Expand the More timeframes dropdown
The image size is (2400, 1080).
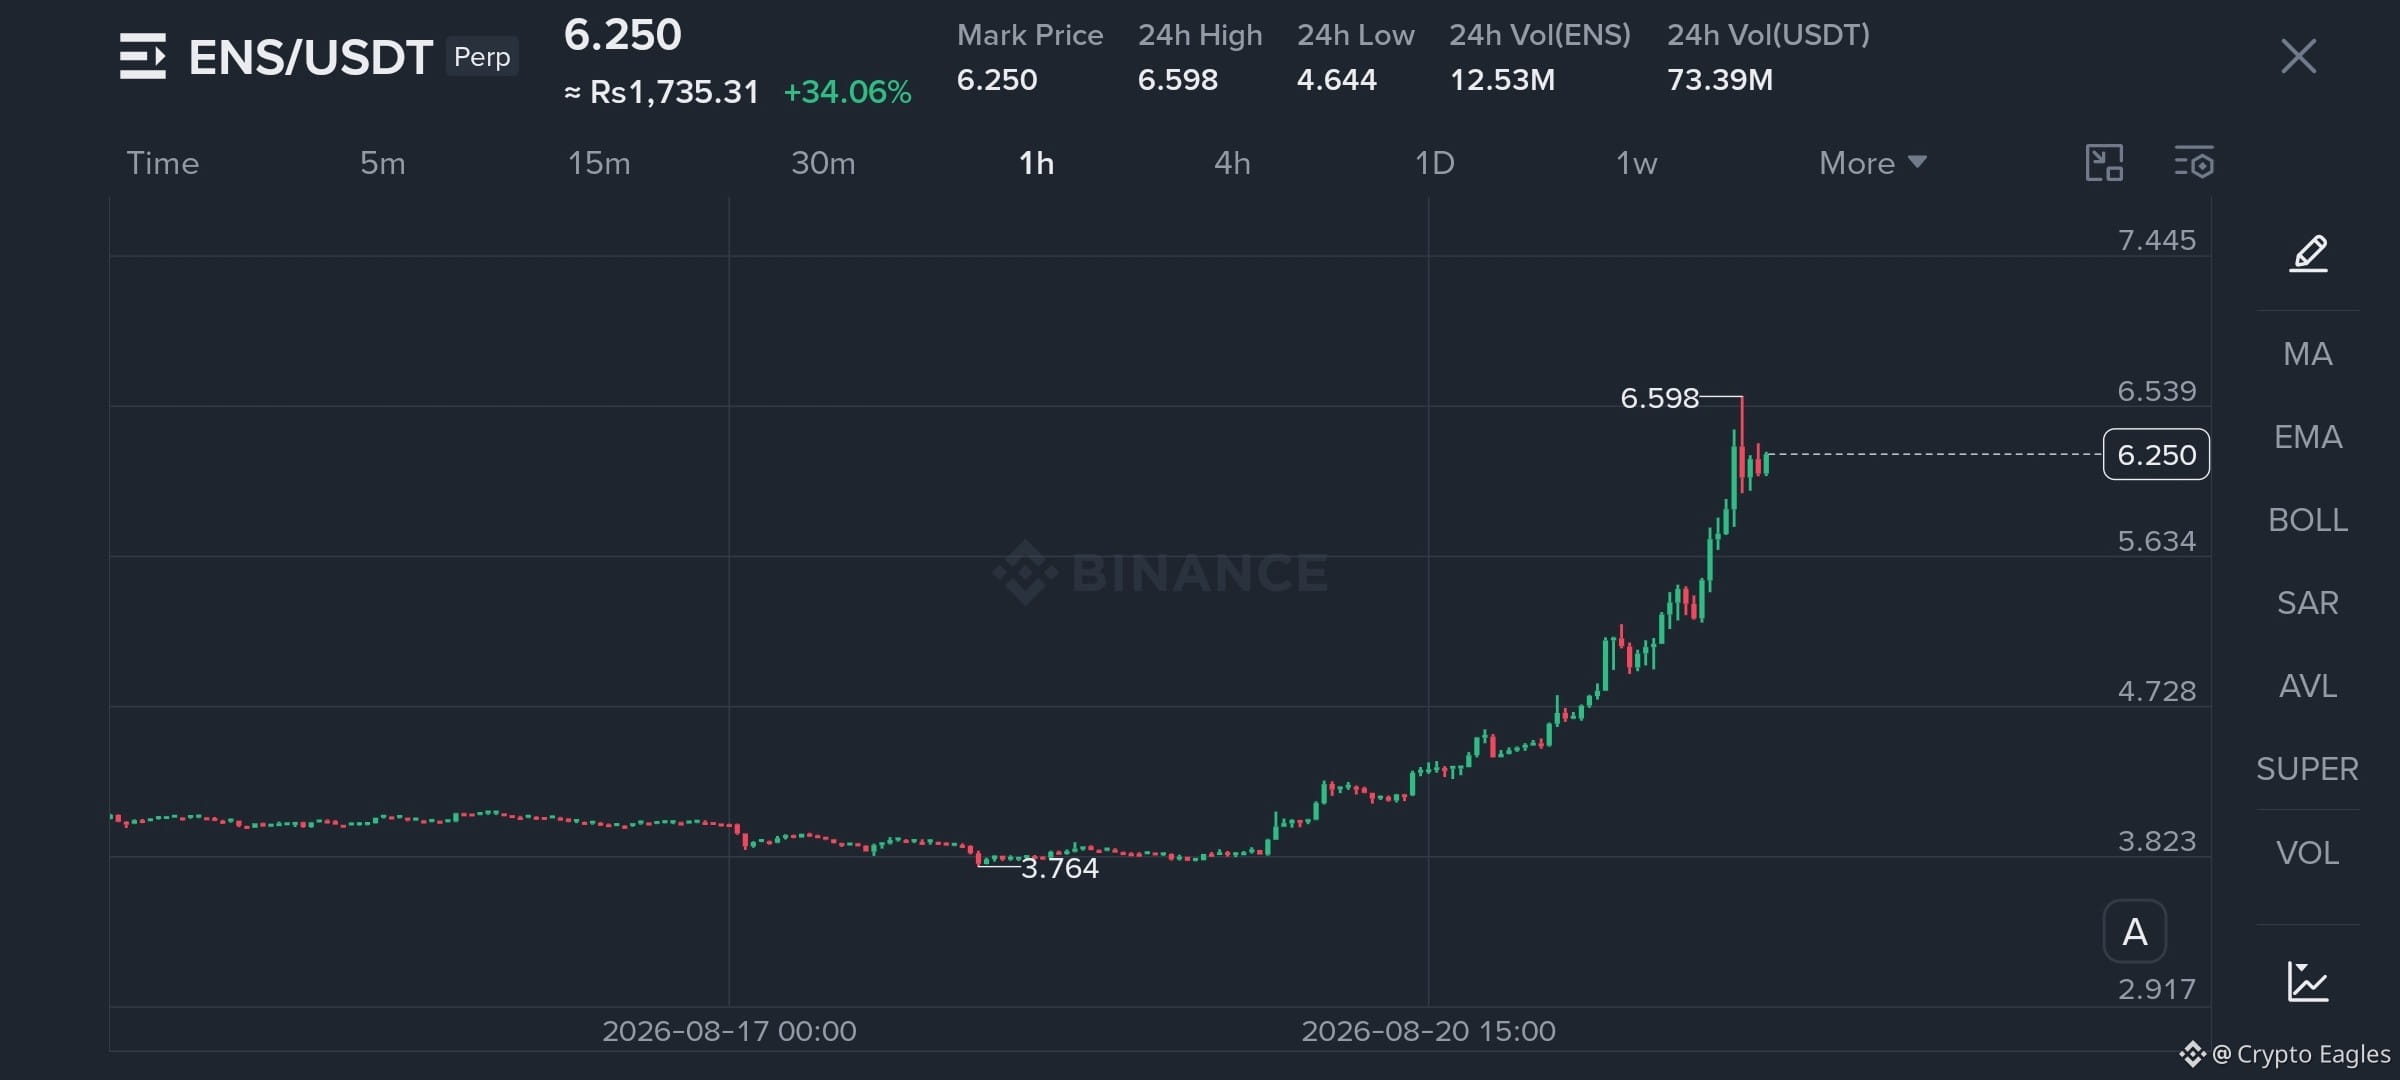[1873, 163]
